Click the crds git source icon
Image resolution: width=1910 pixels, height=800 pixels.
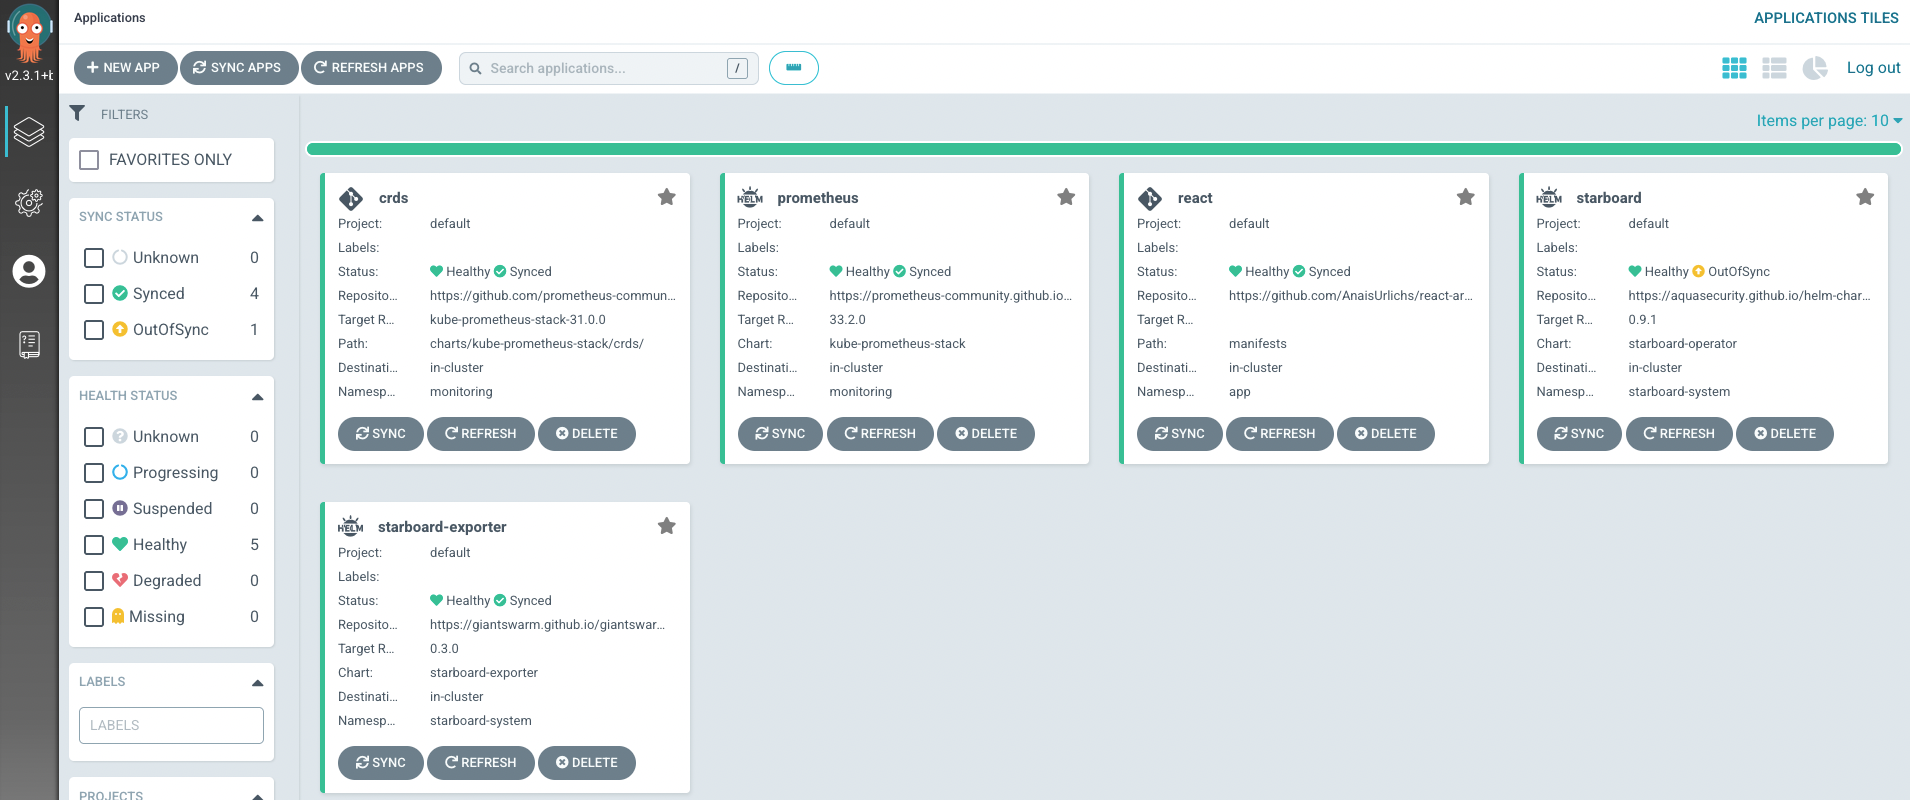(x=351, y=198)
